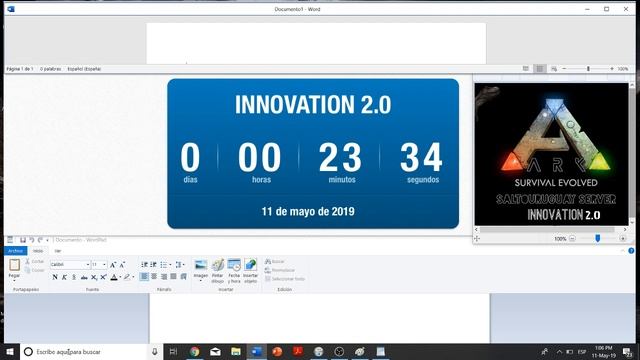Viewport: 640px width, 360px height.
Task: Click the Word web layout view icon
Action: click(553, 69)
